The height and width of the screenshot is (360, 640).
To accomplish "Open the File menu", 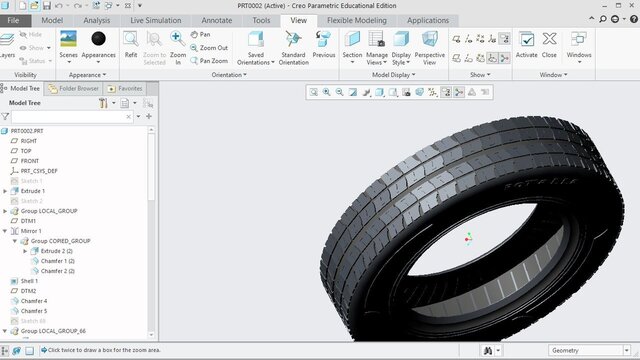I will [x=13, y=20].
